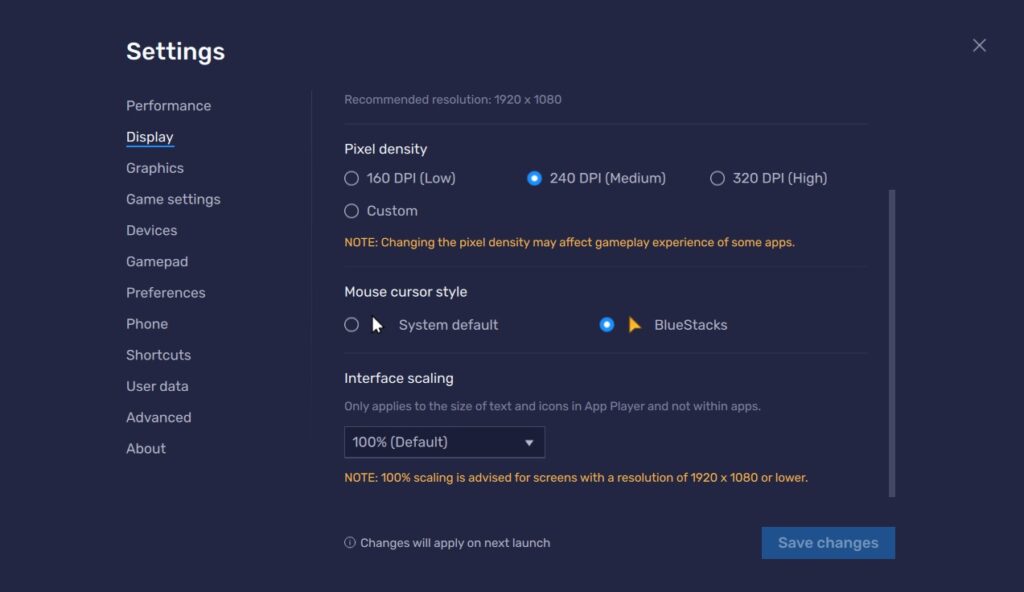Open the Interface scaling dropdown showing 100% (Default)
The width and height of the screenshot is (1024, 592).
444,442
